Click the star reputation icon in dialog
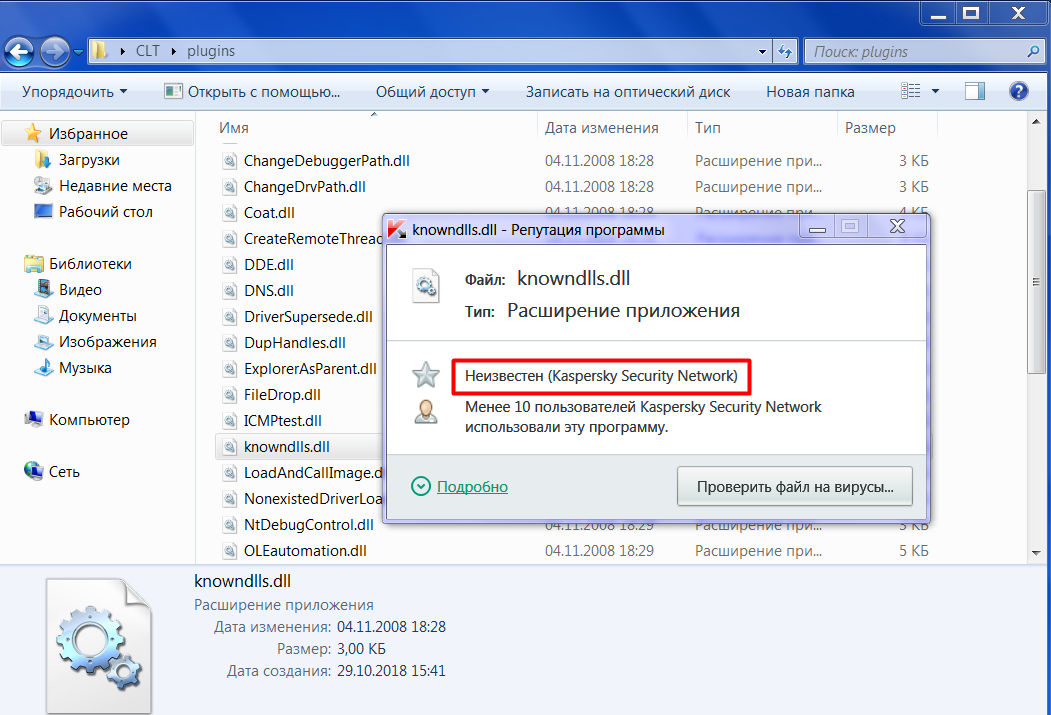Screen dimensions: 1051x715 426,375
